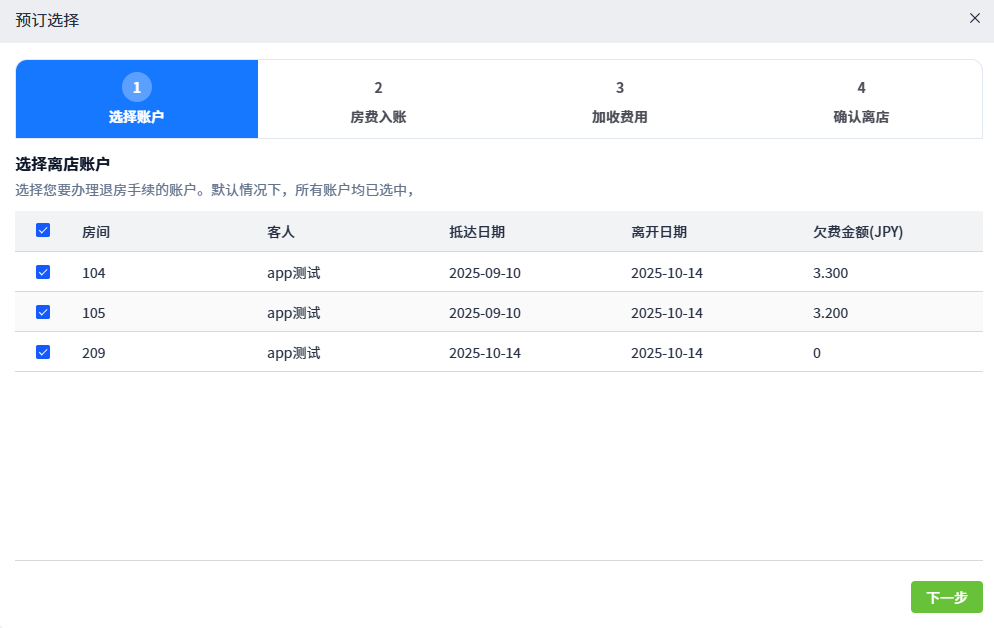Select the 抵达日期 column header
This screenshot has width=994, height=628.
pos(477,232)
